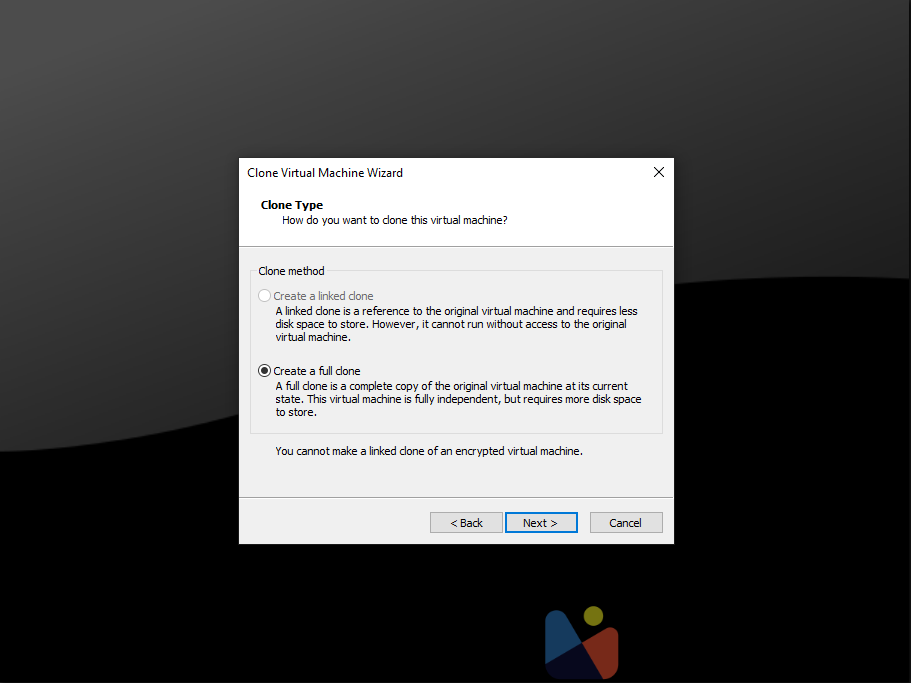Click the note 'You cannot make a linked clone of an encrypted virtual machine.'

[x=429, y=451]
